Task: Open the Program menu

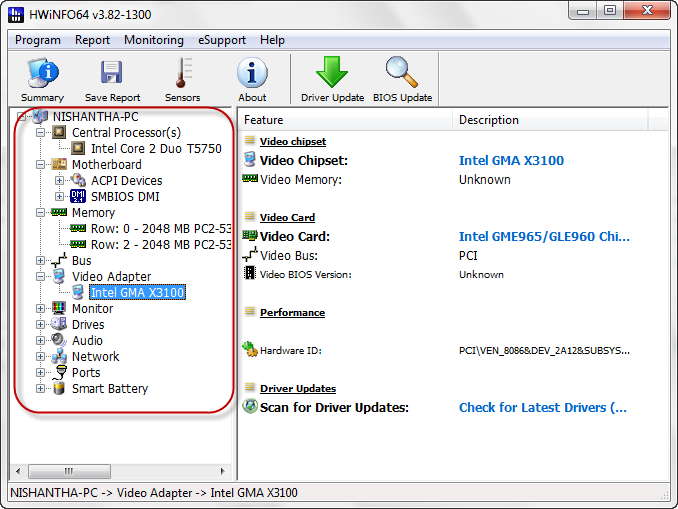Action: (38, 40)
